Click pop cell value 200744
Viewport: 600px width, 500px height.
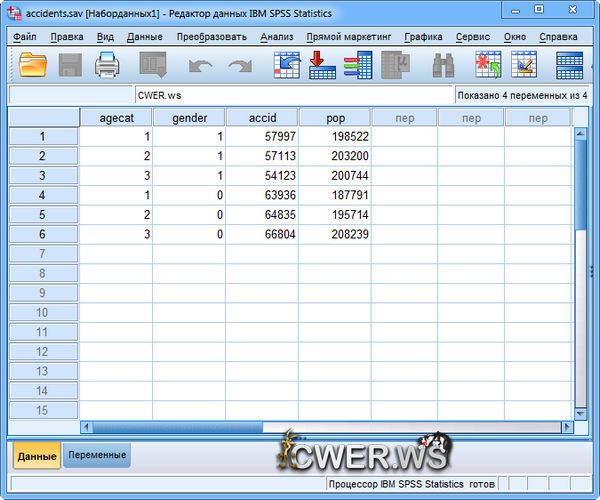point(335,176)
